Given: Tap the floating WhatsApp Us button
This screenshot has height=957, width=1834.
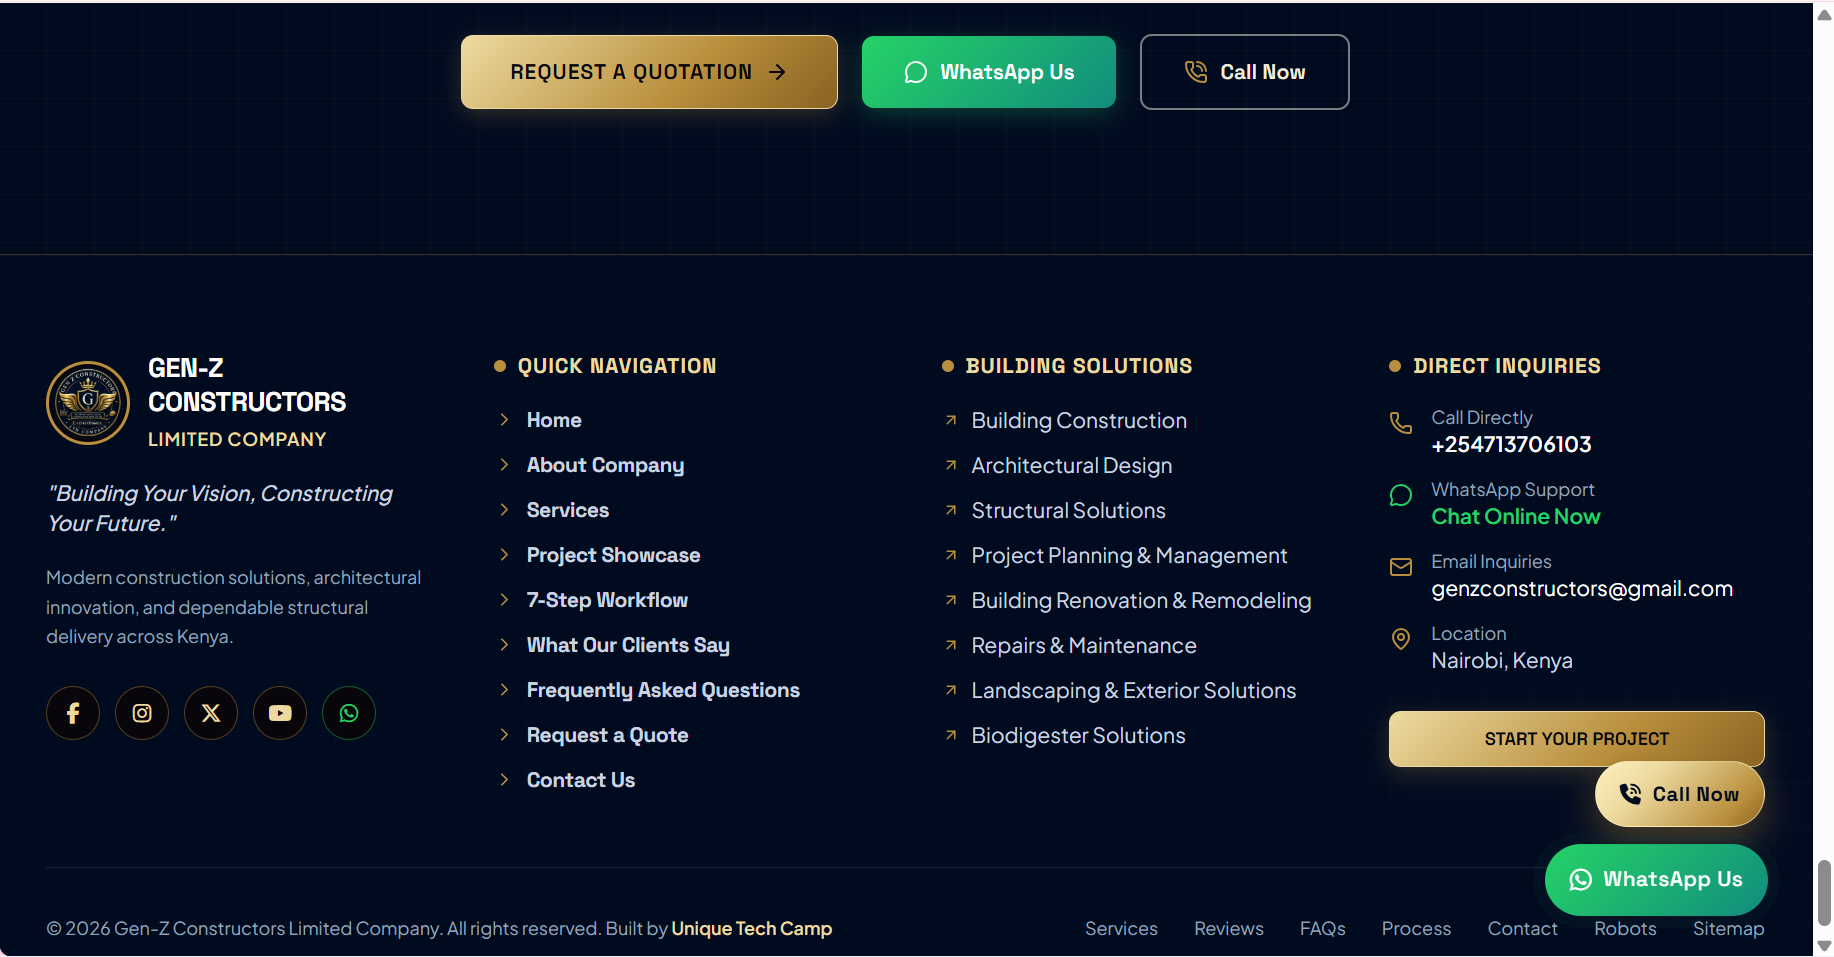Looking at the screenshot, I should pos(1657,880).
